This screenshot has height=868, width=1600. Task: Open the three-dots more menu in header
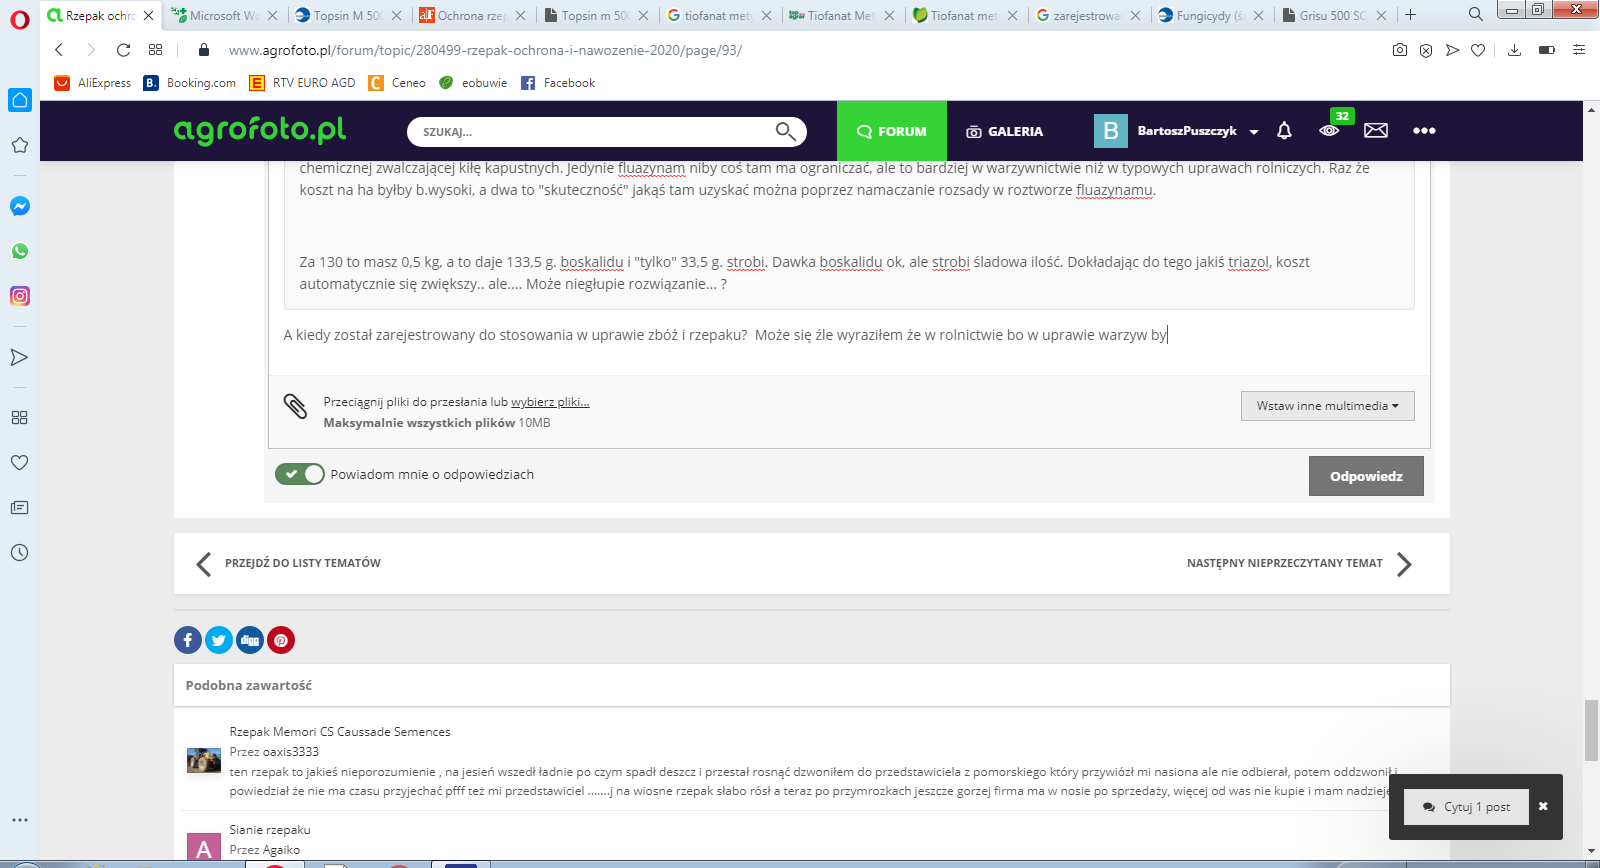[x=1424, y=131]
